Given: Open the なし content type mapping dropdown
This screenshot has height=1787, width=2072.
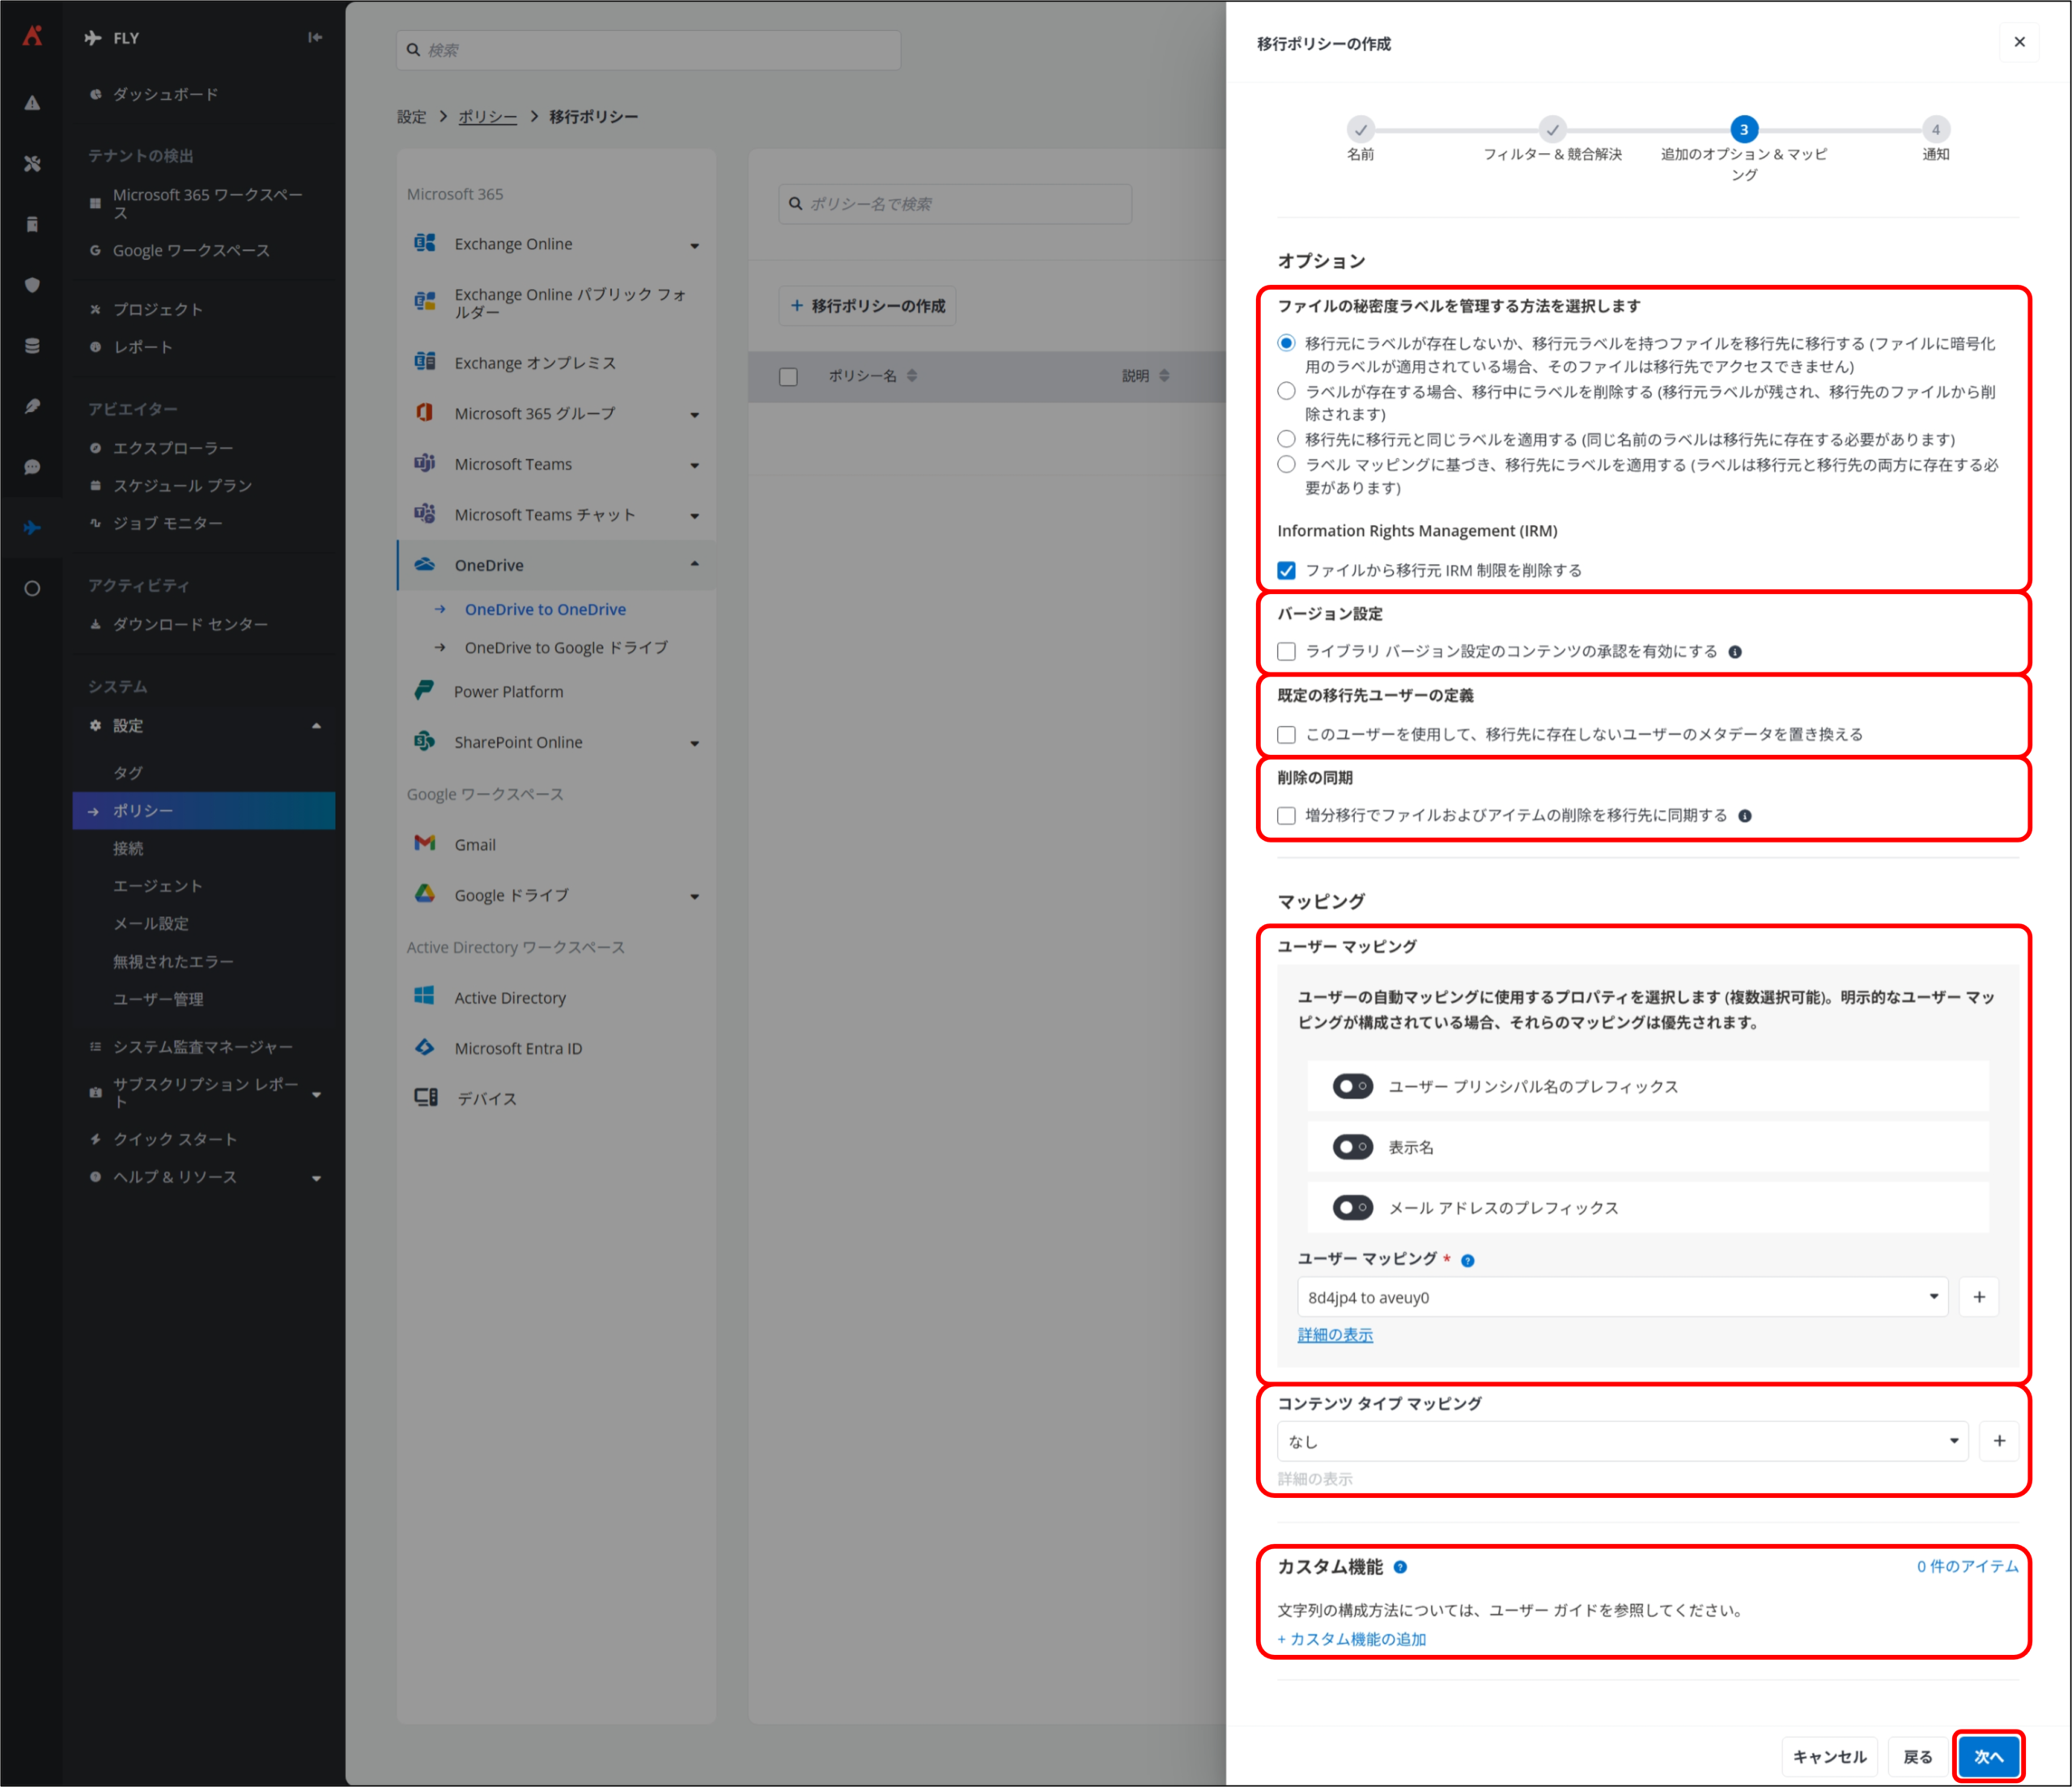Looking at the screenshot, I should tap(1620, 1441).
